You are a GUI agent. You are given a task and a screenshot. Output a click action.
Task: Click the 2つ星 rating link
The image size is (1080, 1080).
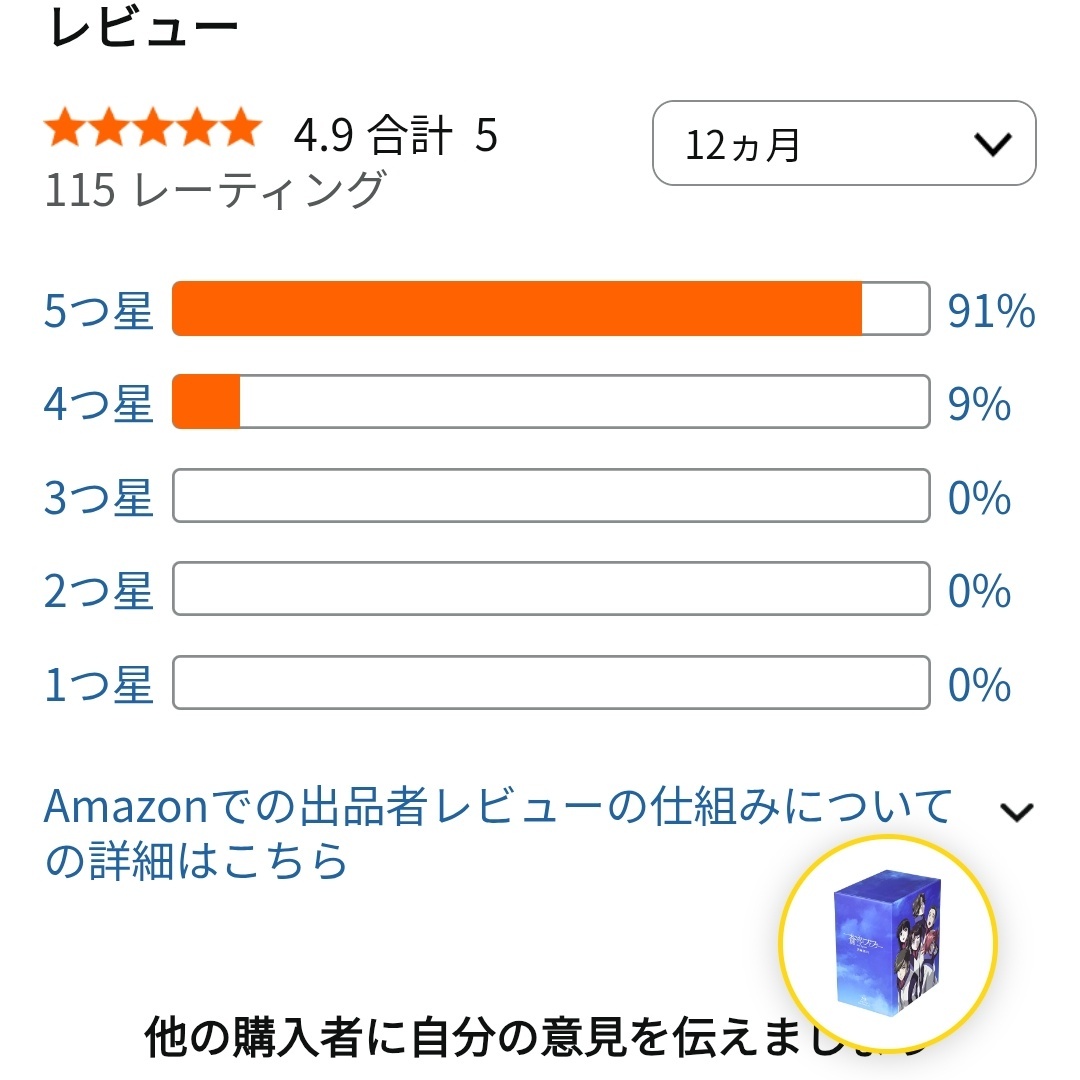98,592
